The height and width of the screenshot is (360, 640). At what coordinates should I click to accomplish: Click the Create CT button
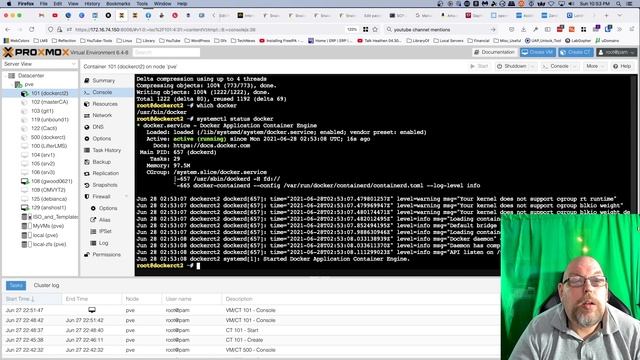[x=576, y=52]
